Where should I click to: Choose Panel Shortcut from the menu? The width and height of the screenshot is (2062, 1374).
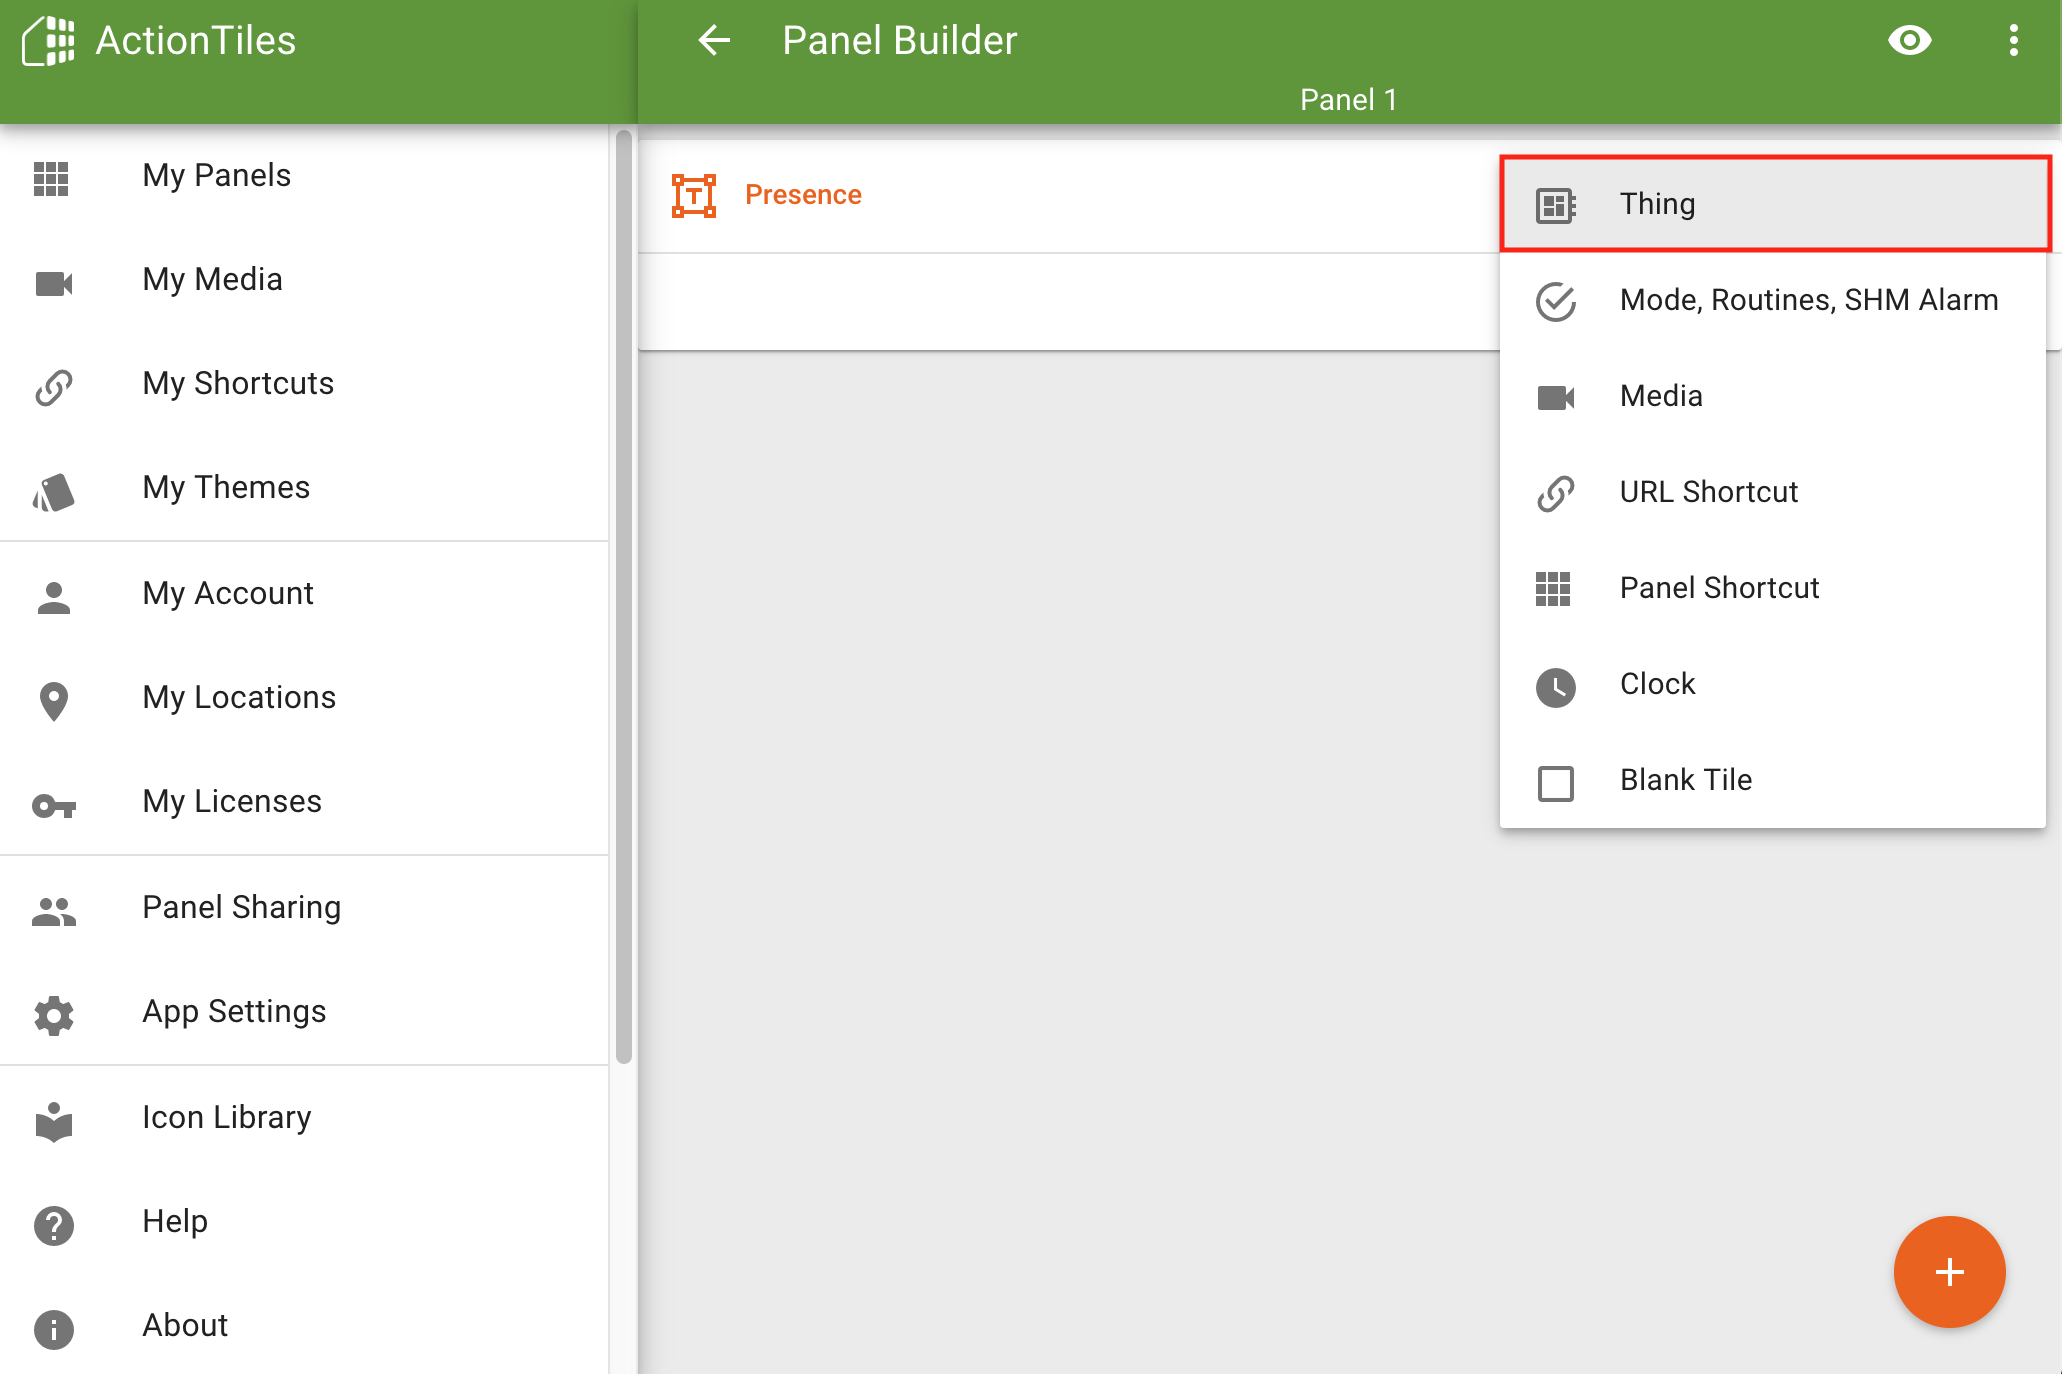tap(1773, 588)
